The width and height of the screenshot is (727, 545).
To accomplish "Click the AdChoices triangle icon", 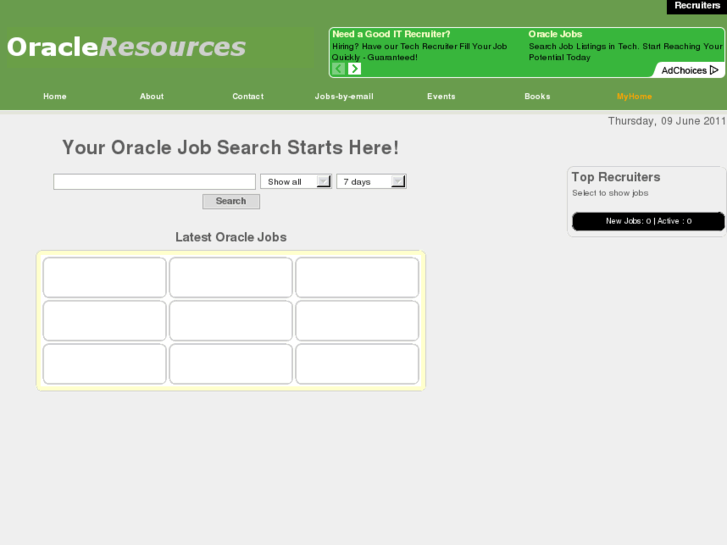I will point(714,70).
